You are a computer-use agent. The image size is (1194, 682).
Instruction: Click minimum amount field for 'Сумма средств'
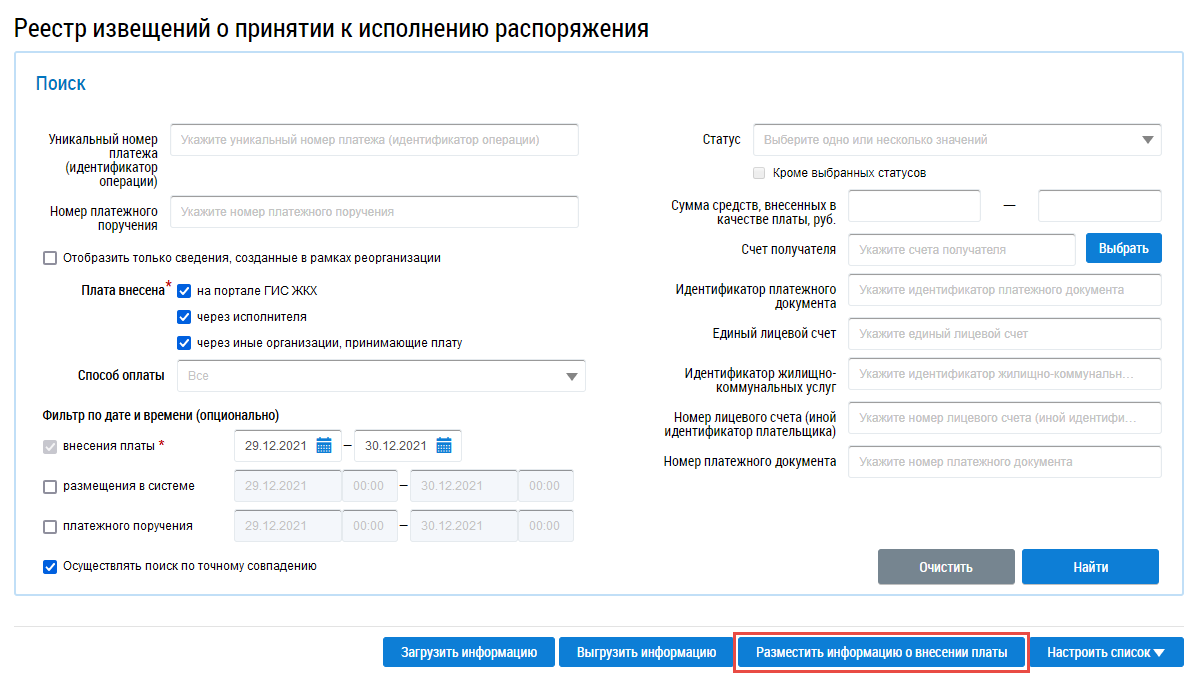tap(915, 206)
